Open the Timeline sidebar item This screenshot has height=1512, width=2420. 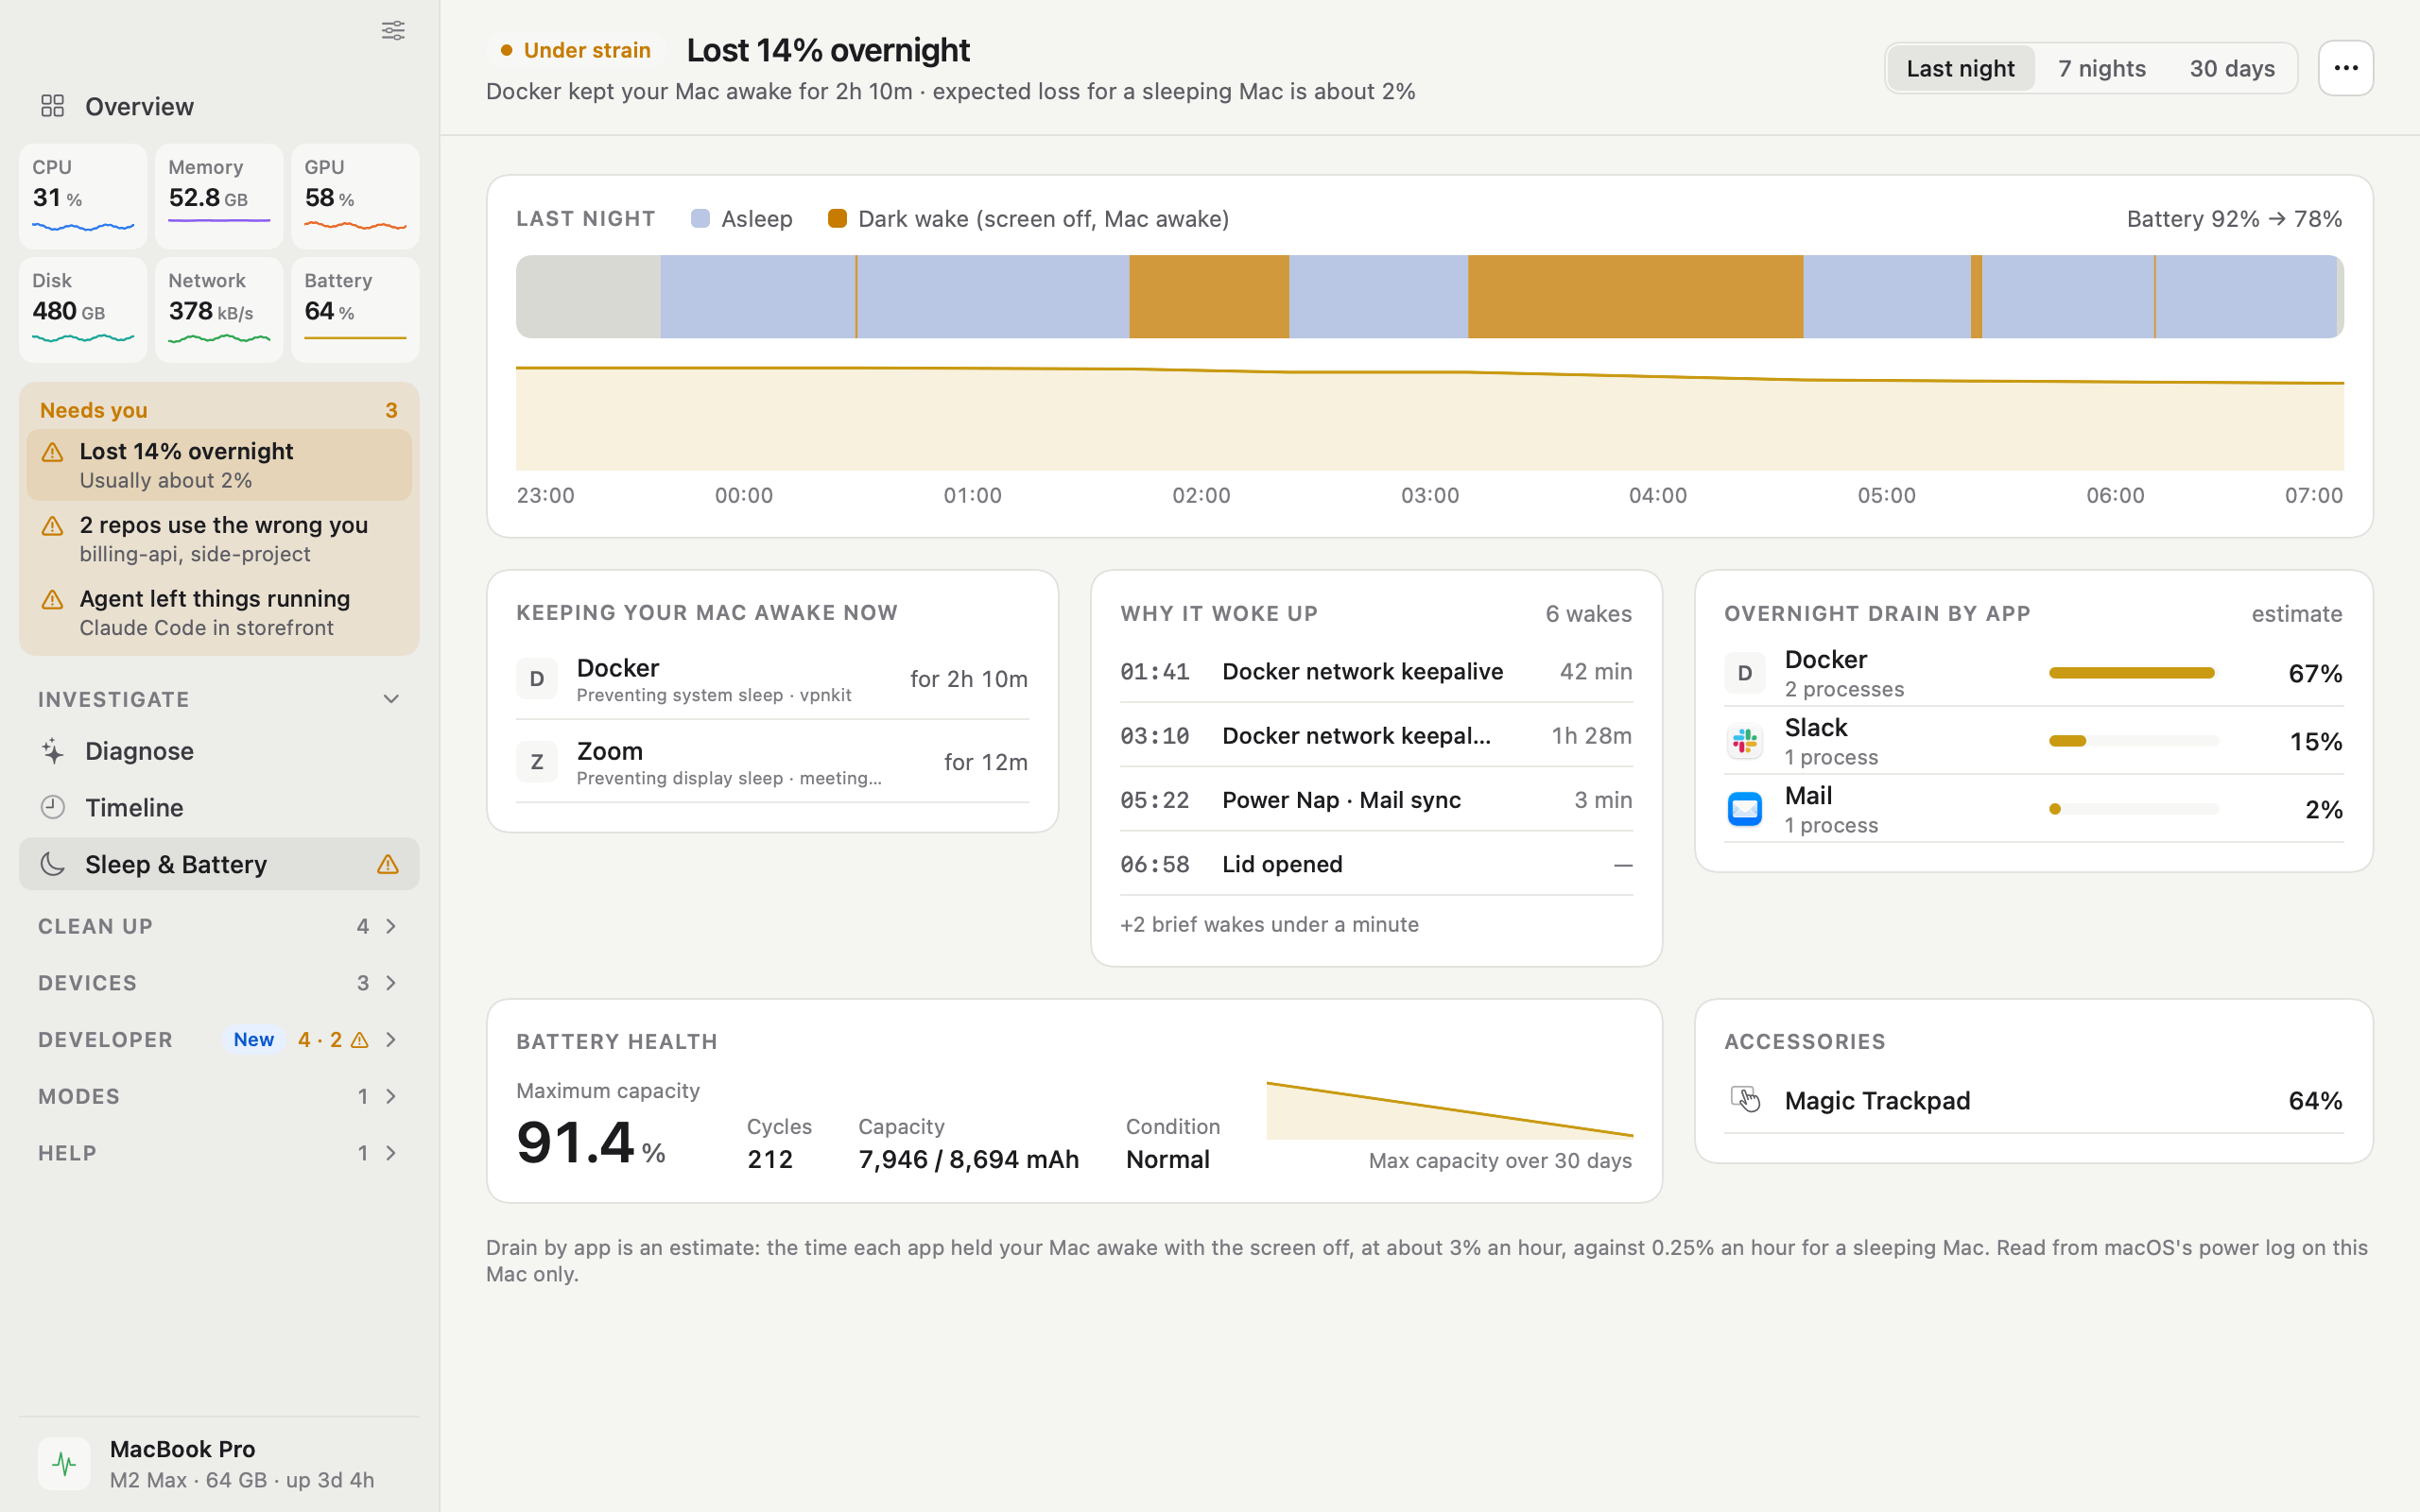(x=219, y=807)
